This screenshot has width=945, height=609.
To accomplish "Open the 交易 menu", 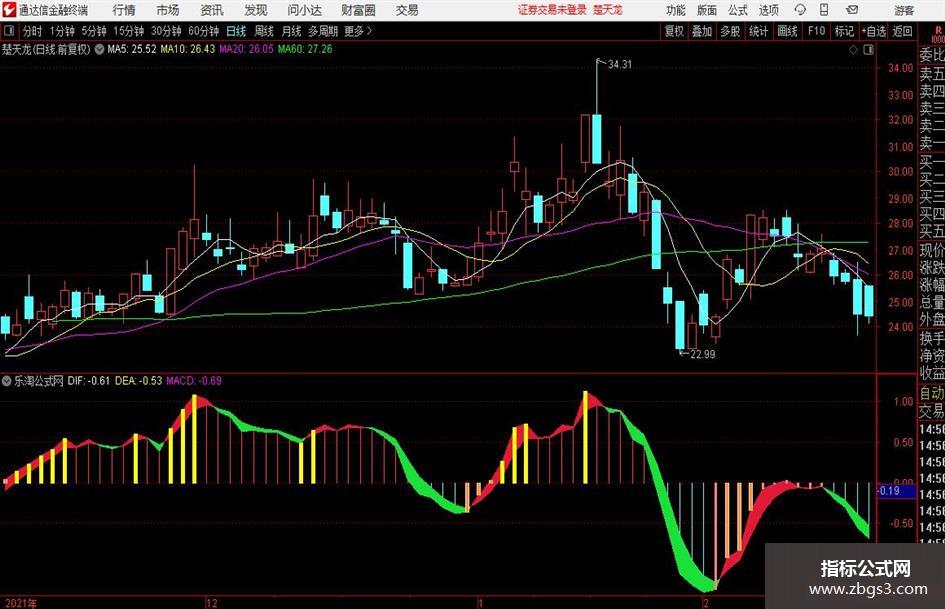I will 407,10.
